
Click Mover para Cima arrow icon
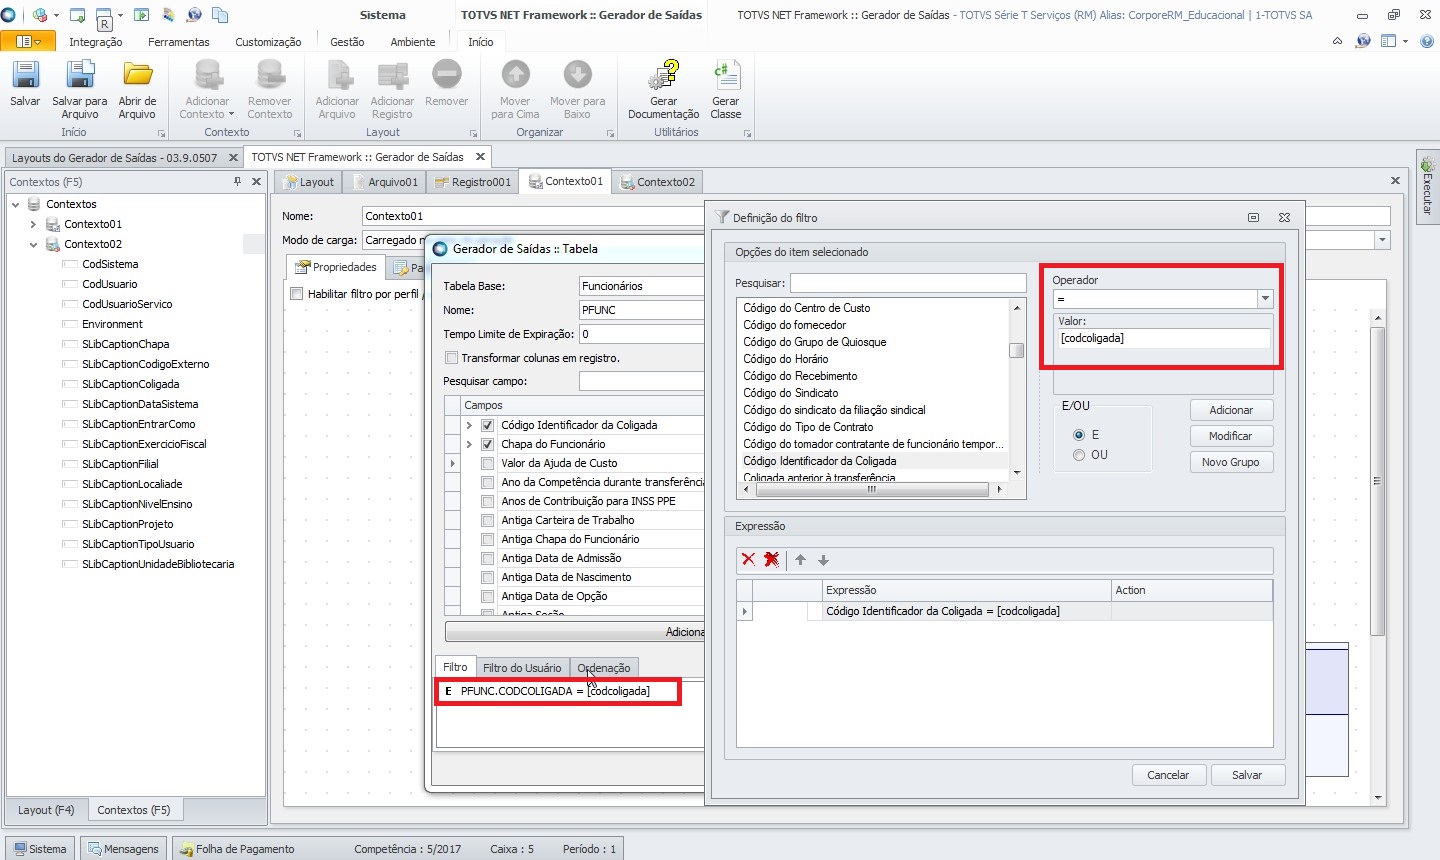coord(515,76)
